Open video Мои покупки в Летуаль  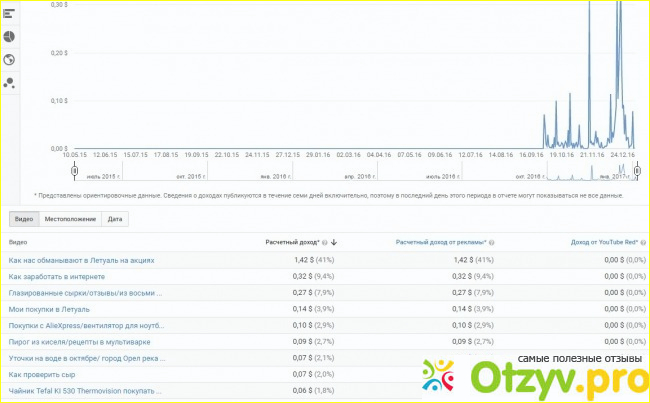(48, 309)
